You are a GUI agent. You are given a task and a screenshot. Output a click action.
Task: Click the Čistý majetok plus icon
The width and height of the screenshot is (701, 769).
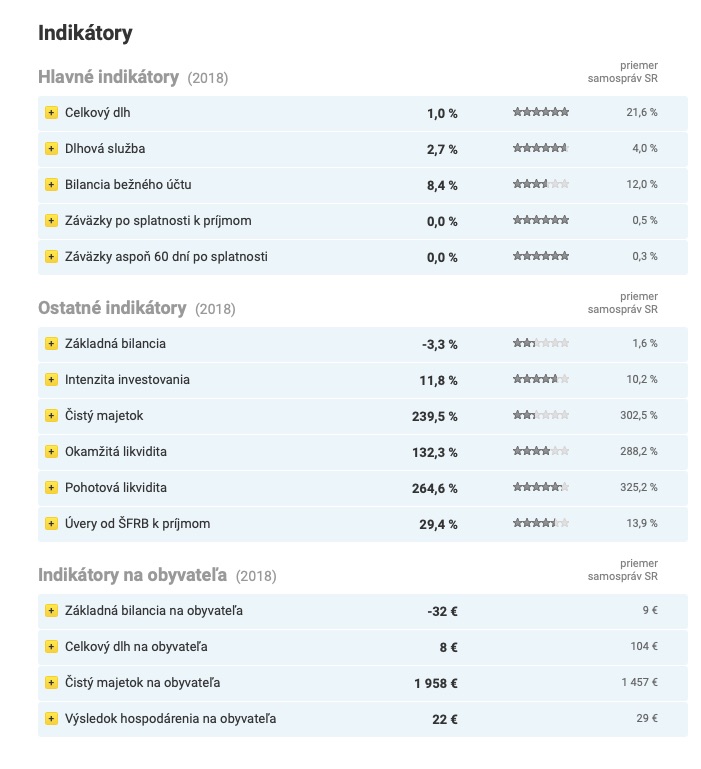coord(51,416)
